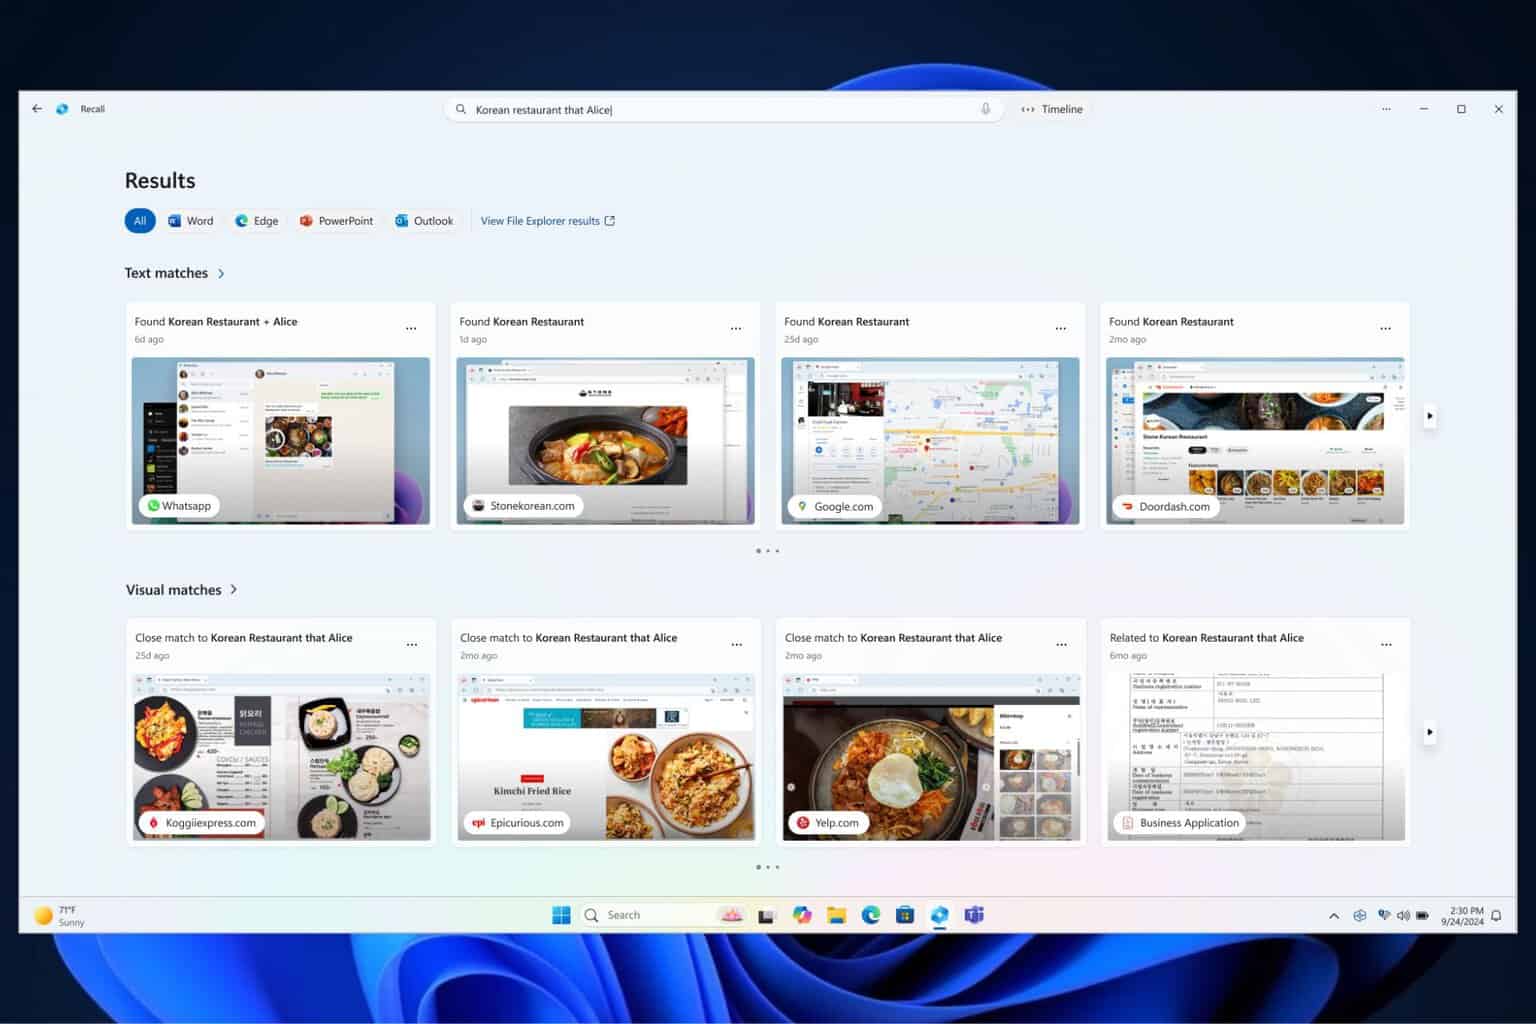Select the All filter tab

140,221
